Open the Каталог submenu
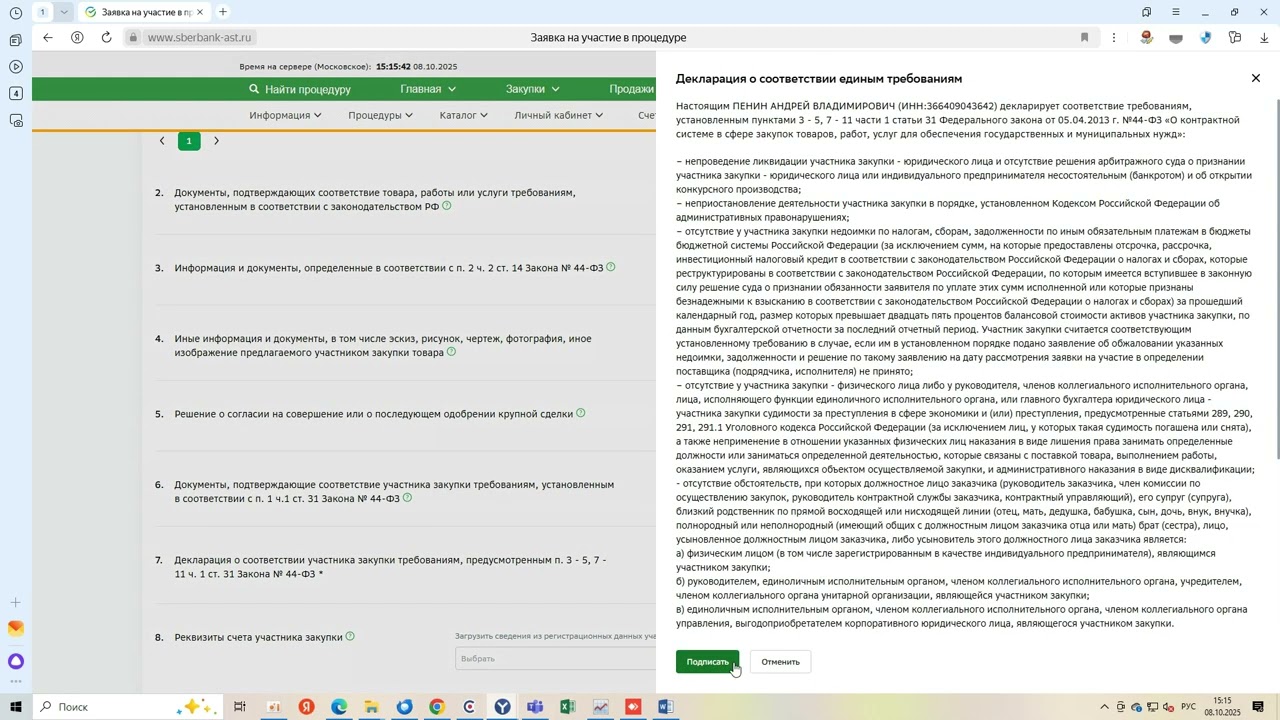The height and width of the screenshot is (720, 1280). 464,115
